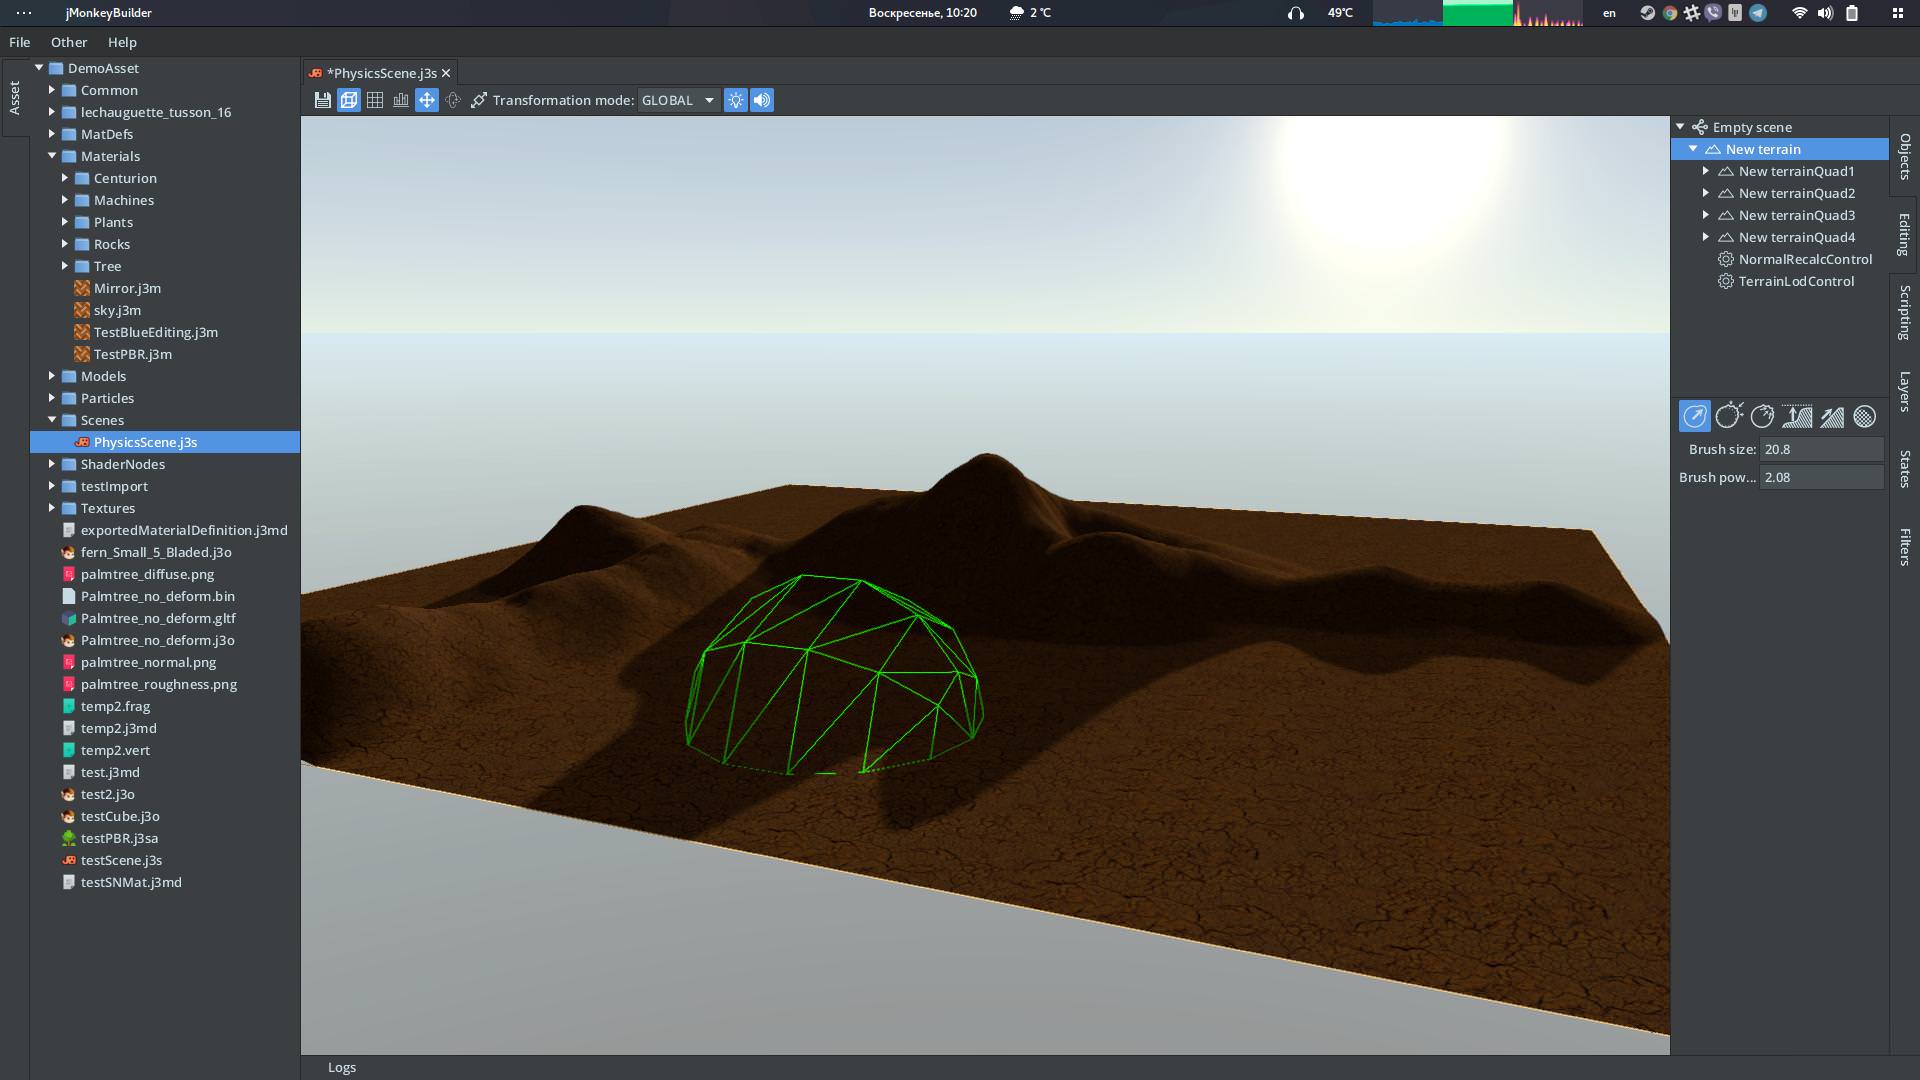This screenshot has width=1920, height=1080.
Task: Expand the New terrain node in outliner
Action: click(x=1693, y=148)
